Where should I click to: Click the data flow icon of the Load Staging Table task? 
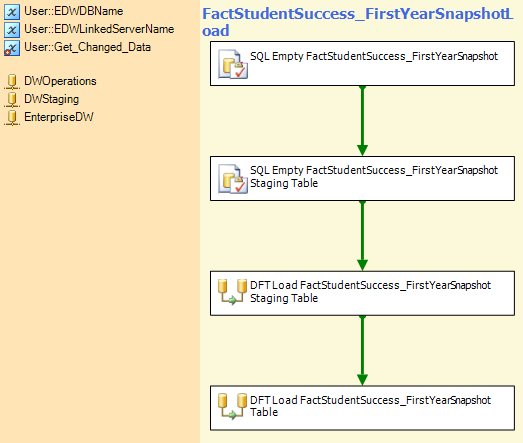pyautogui.click(x=232, y=292)
